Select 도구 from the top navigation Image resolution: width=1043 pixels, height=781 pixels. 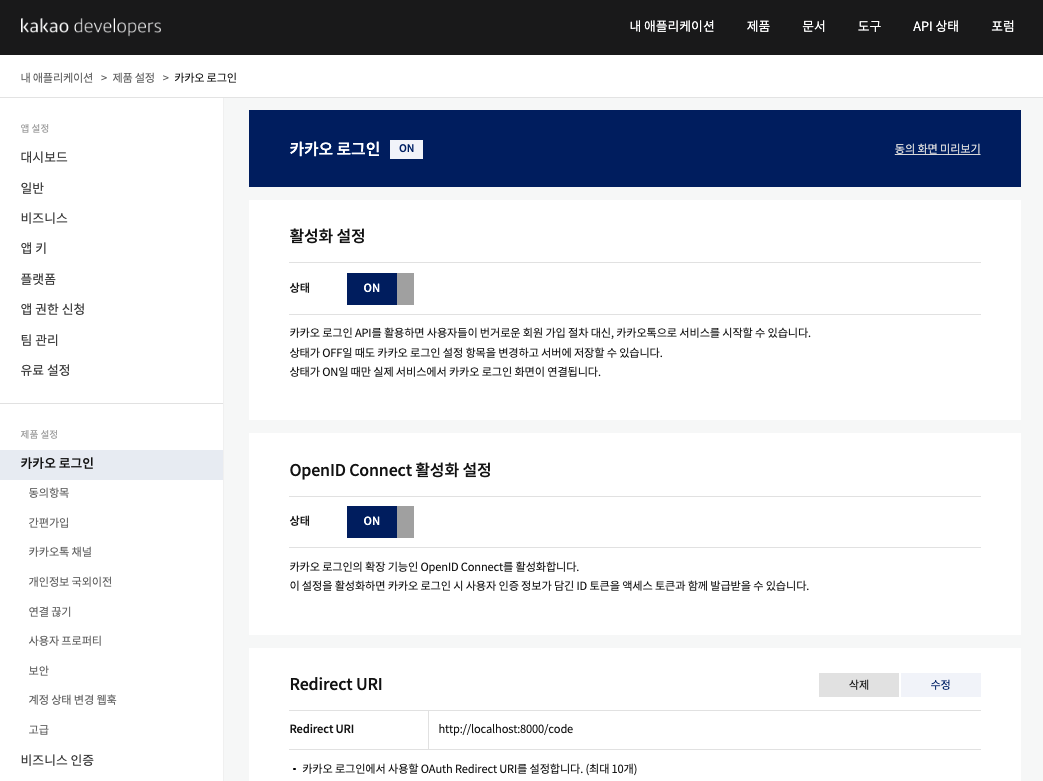[x=868, y=27]
